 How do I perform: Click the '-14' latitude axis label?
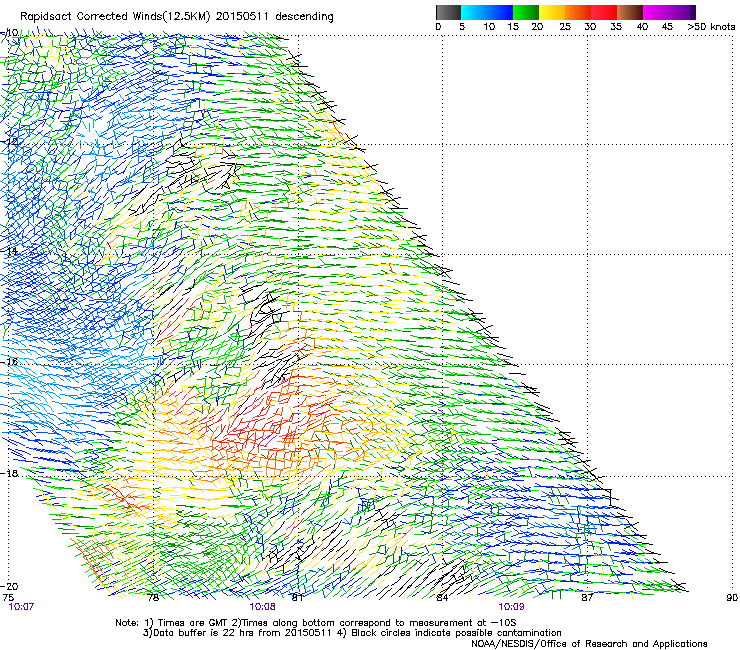[x=9, y=251]
